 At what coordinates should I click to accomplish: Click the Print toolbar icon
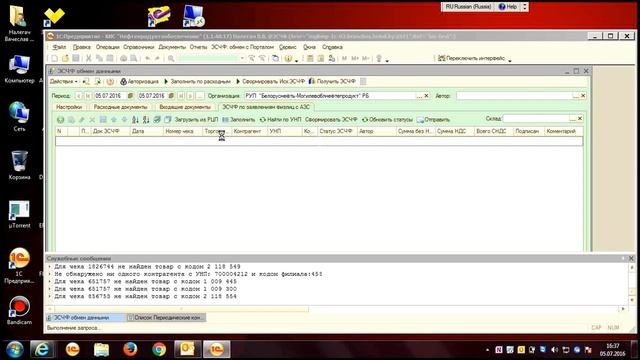[x=123, y=58]
